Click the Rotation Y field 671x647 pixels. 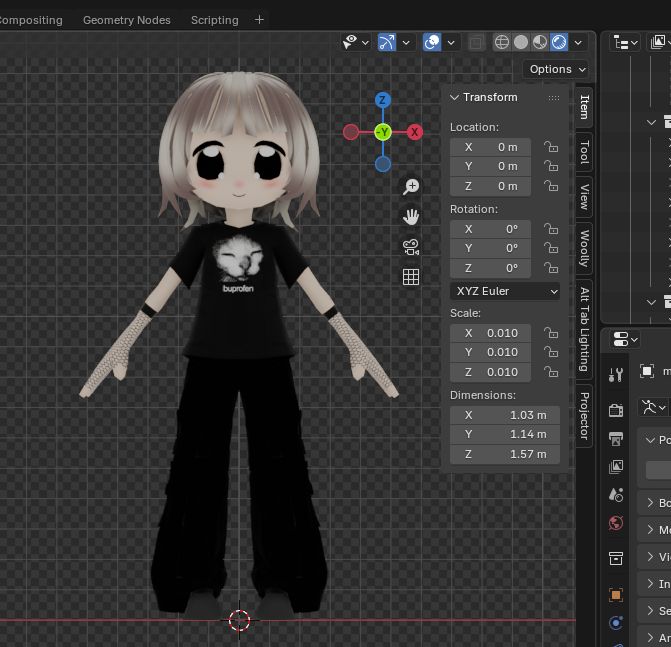490,248
